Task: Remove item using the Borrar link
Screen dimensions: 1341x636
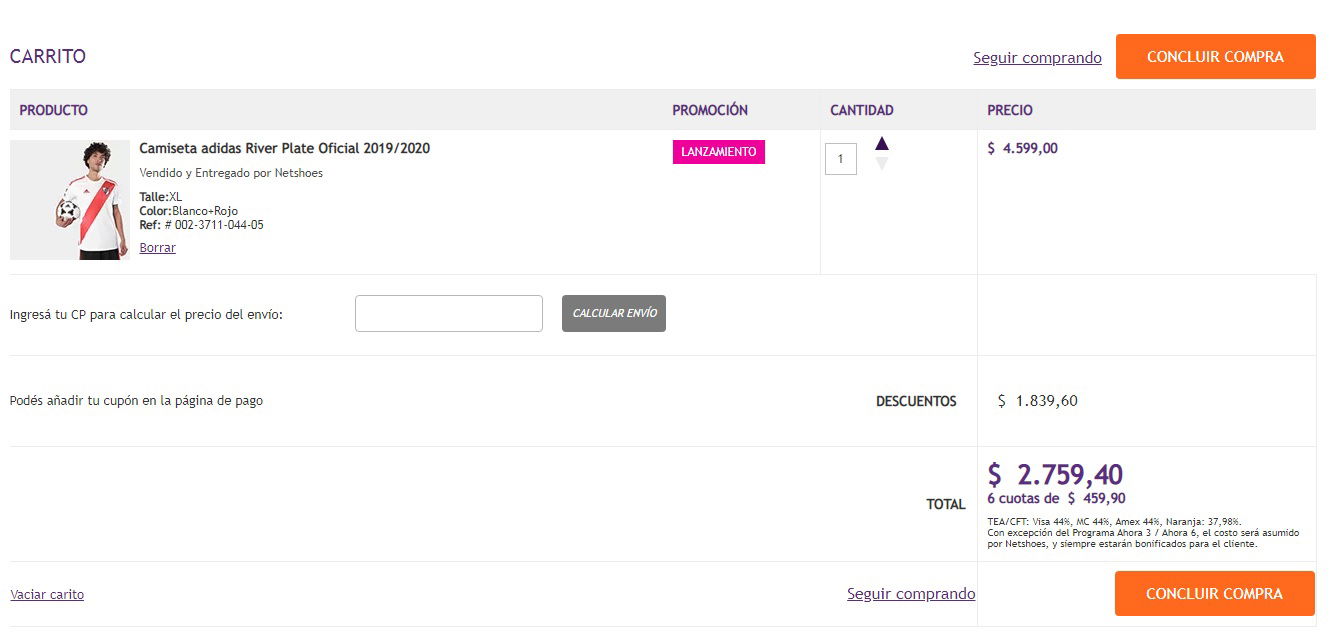Action: click(x=157, y=248)
